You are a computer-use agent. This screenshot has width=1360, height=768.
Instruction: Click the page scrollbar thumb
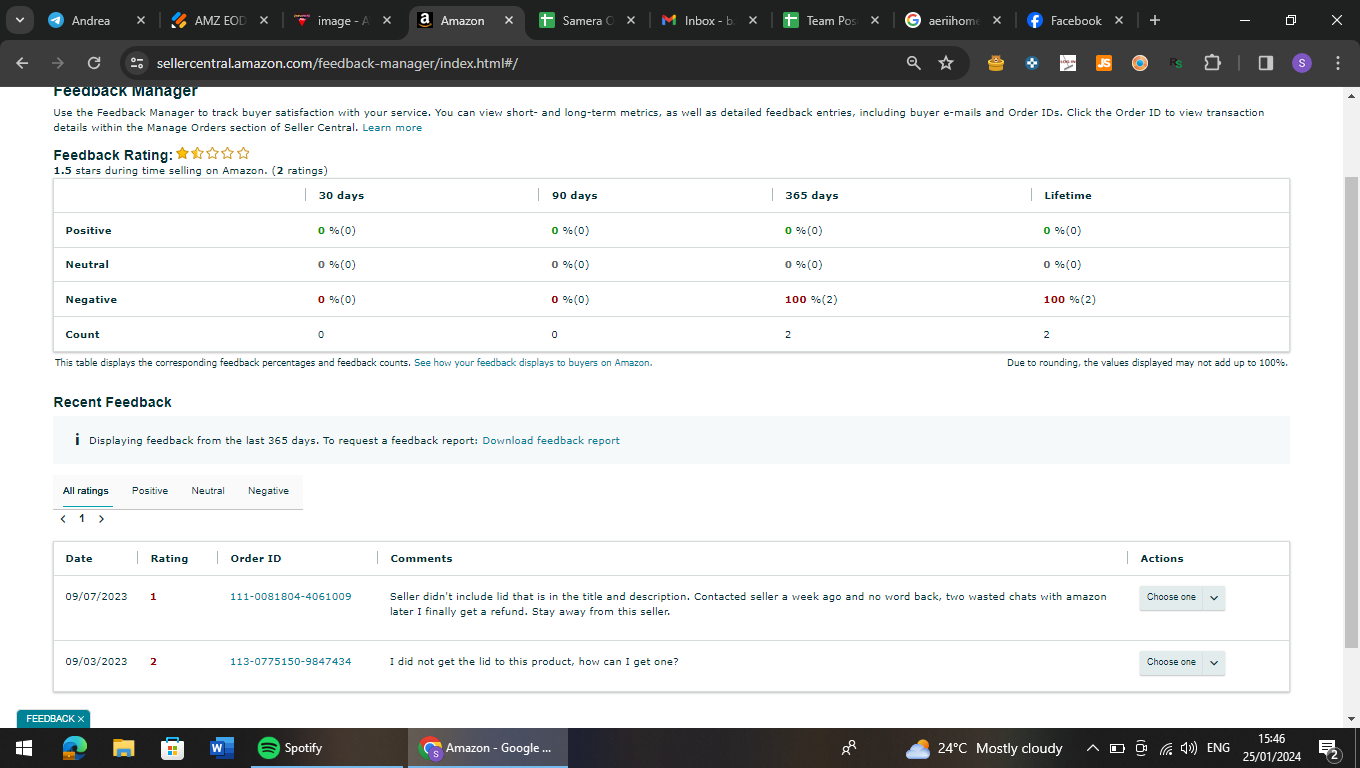coord(1352,410)
